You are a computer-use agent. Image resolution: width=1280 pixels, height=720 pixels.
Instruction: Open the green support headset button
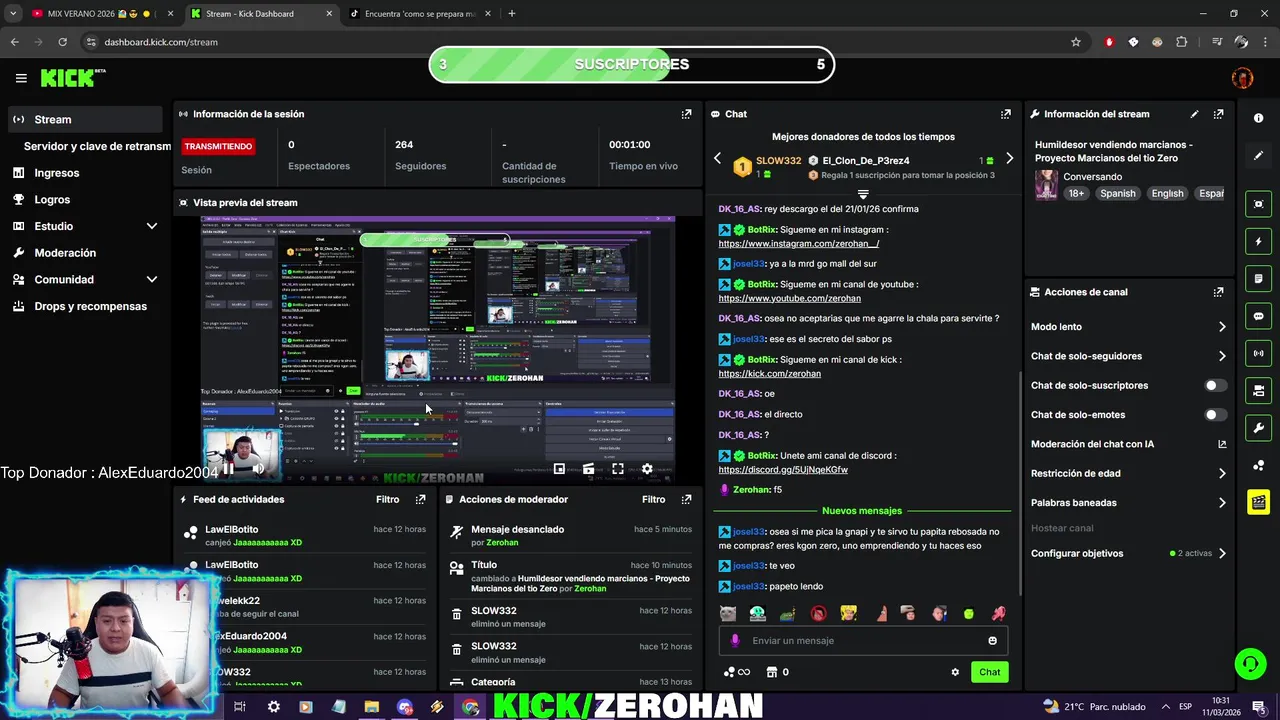pyautogui.click(x=1249, y=663)
